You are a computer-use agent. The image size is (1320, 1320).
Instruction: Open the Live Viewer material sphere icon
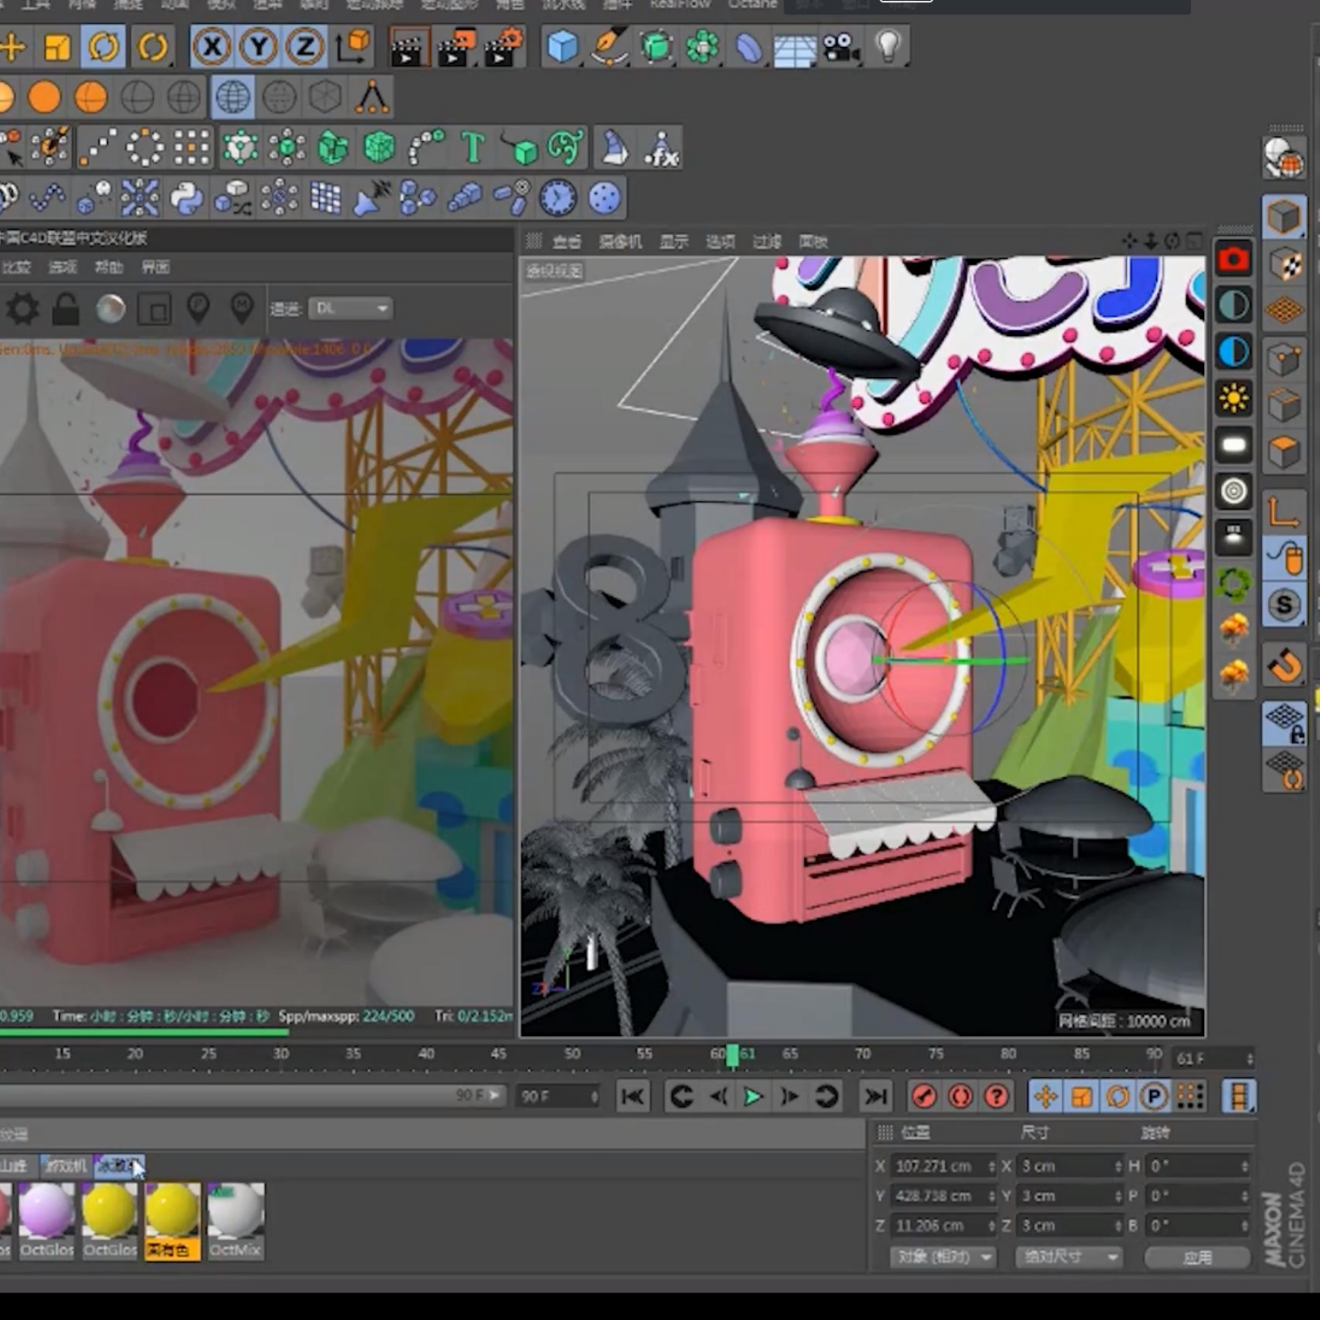pyautogui.click(x=110, y=309)
